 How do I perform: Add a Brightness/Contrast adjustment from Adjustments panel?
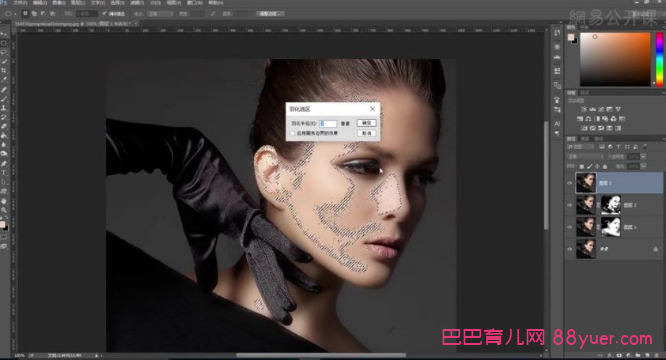584,109
